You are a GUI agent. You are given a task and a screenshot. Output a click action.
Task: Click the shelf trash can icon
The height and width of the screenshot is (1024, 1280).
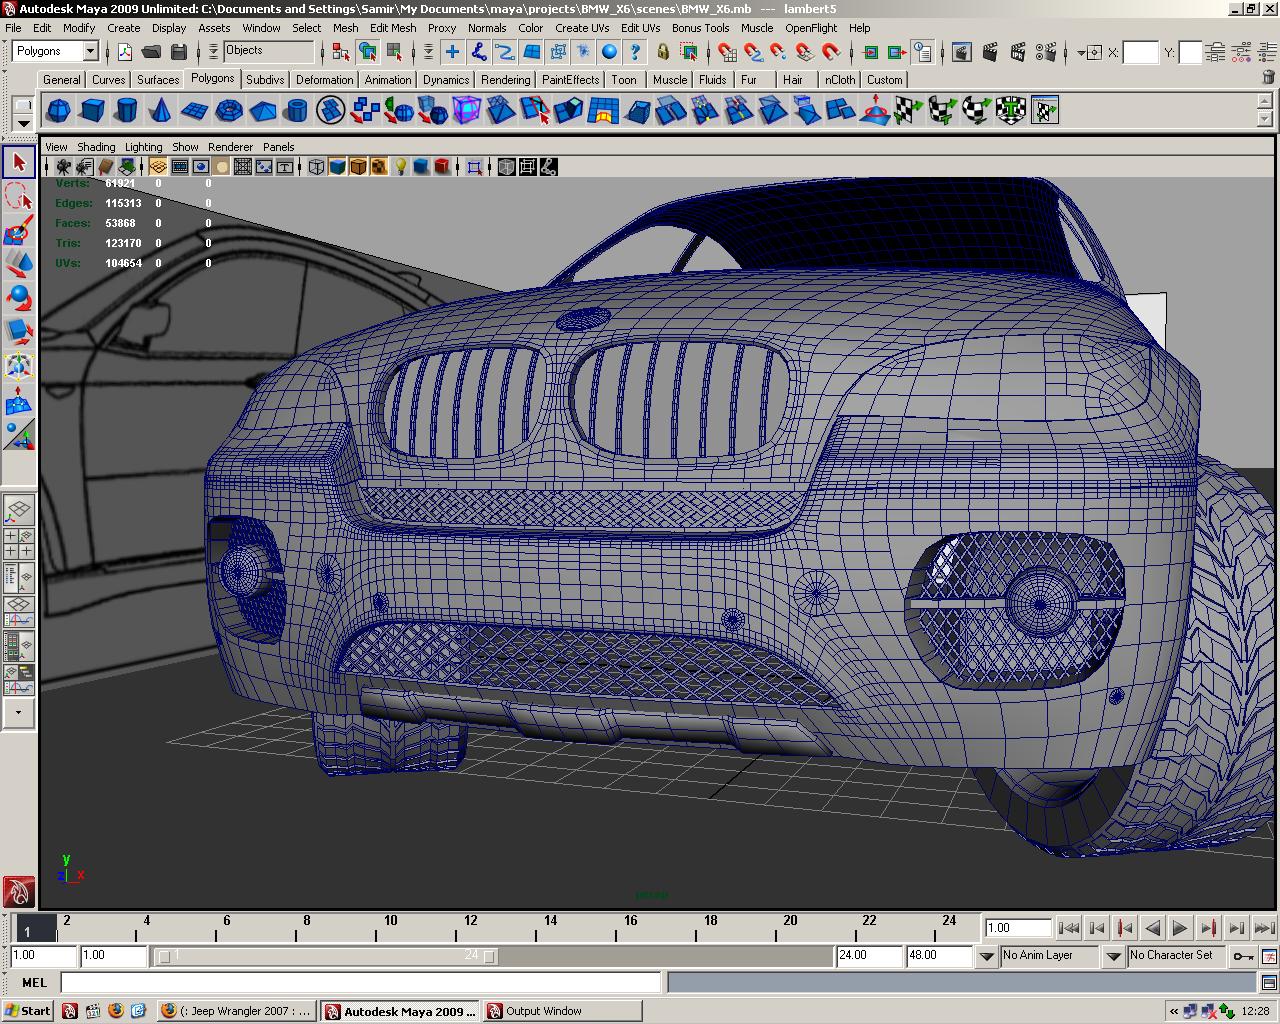(1267, 77)
